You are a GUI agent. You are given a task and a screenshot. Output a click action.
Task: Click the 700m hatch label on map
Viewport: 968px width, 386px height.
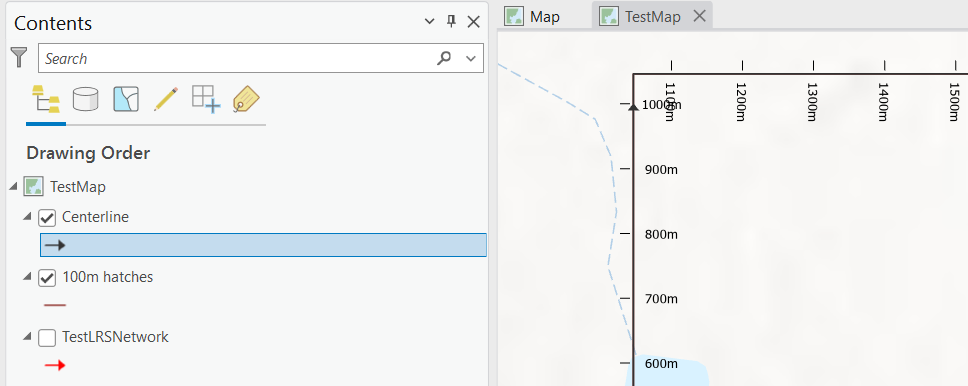click(x=661, y=299)
